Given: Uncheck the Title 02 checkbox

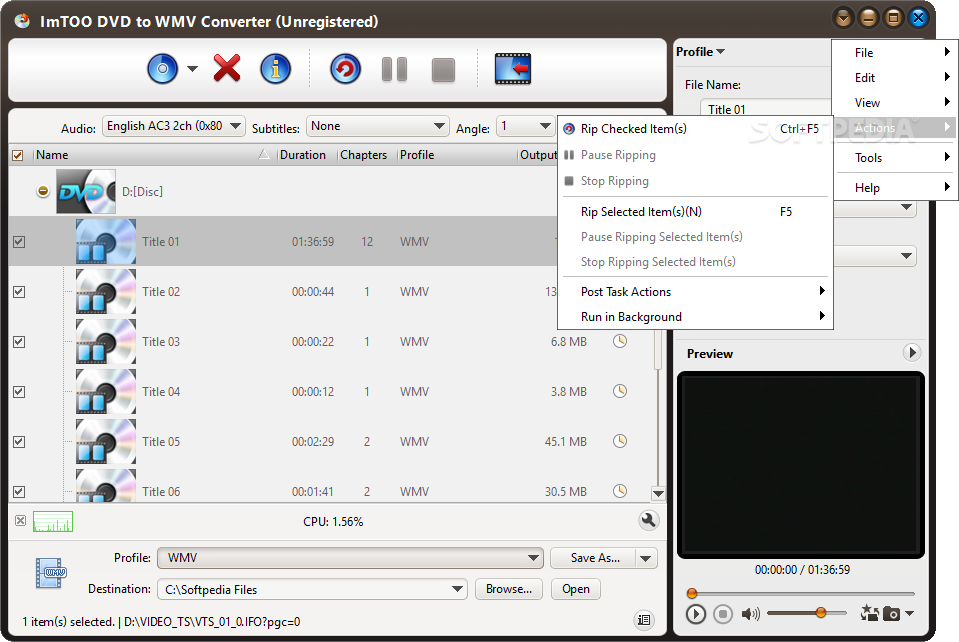Looking at the screenshot, I should tap(19, 292).
